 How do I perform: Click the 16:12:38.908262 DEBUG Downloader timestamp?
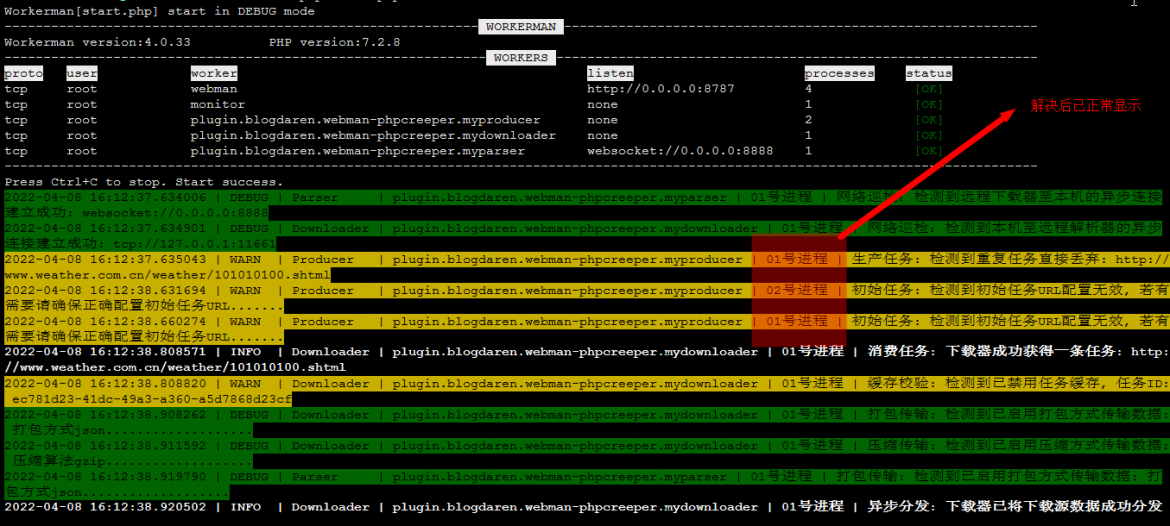pos(105,414)
